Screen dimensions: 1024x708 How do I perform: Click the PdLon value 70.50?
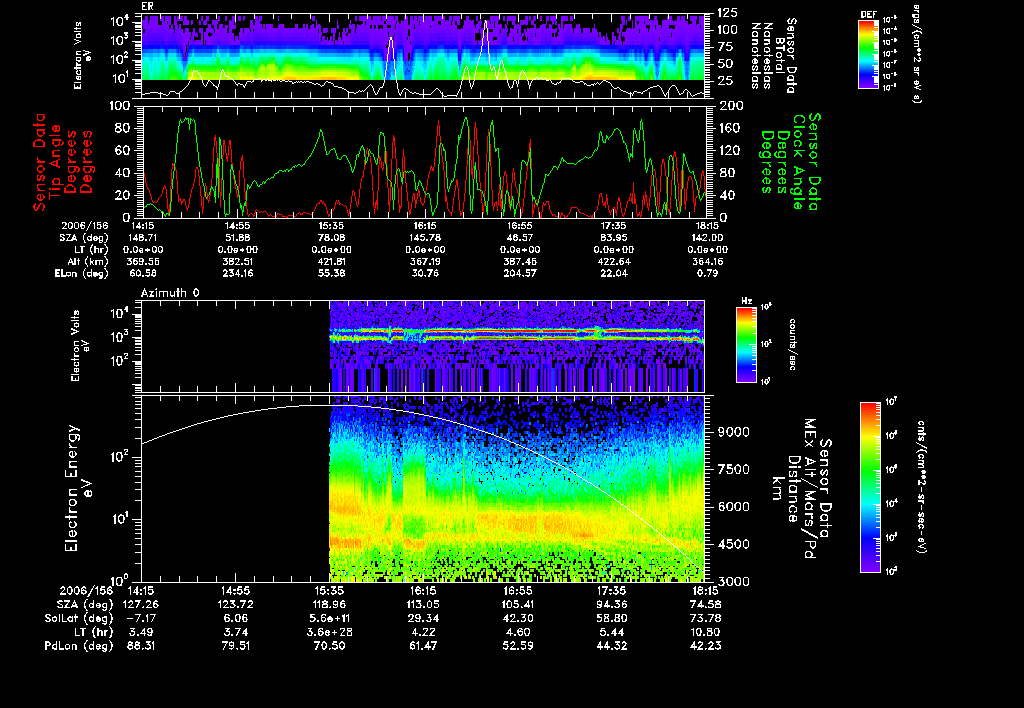(x=330, y=646)
